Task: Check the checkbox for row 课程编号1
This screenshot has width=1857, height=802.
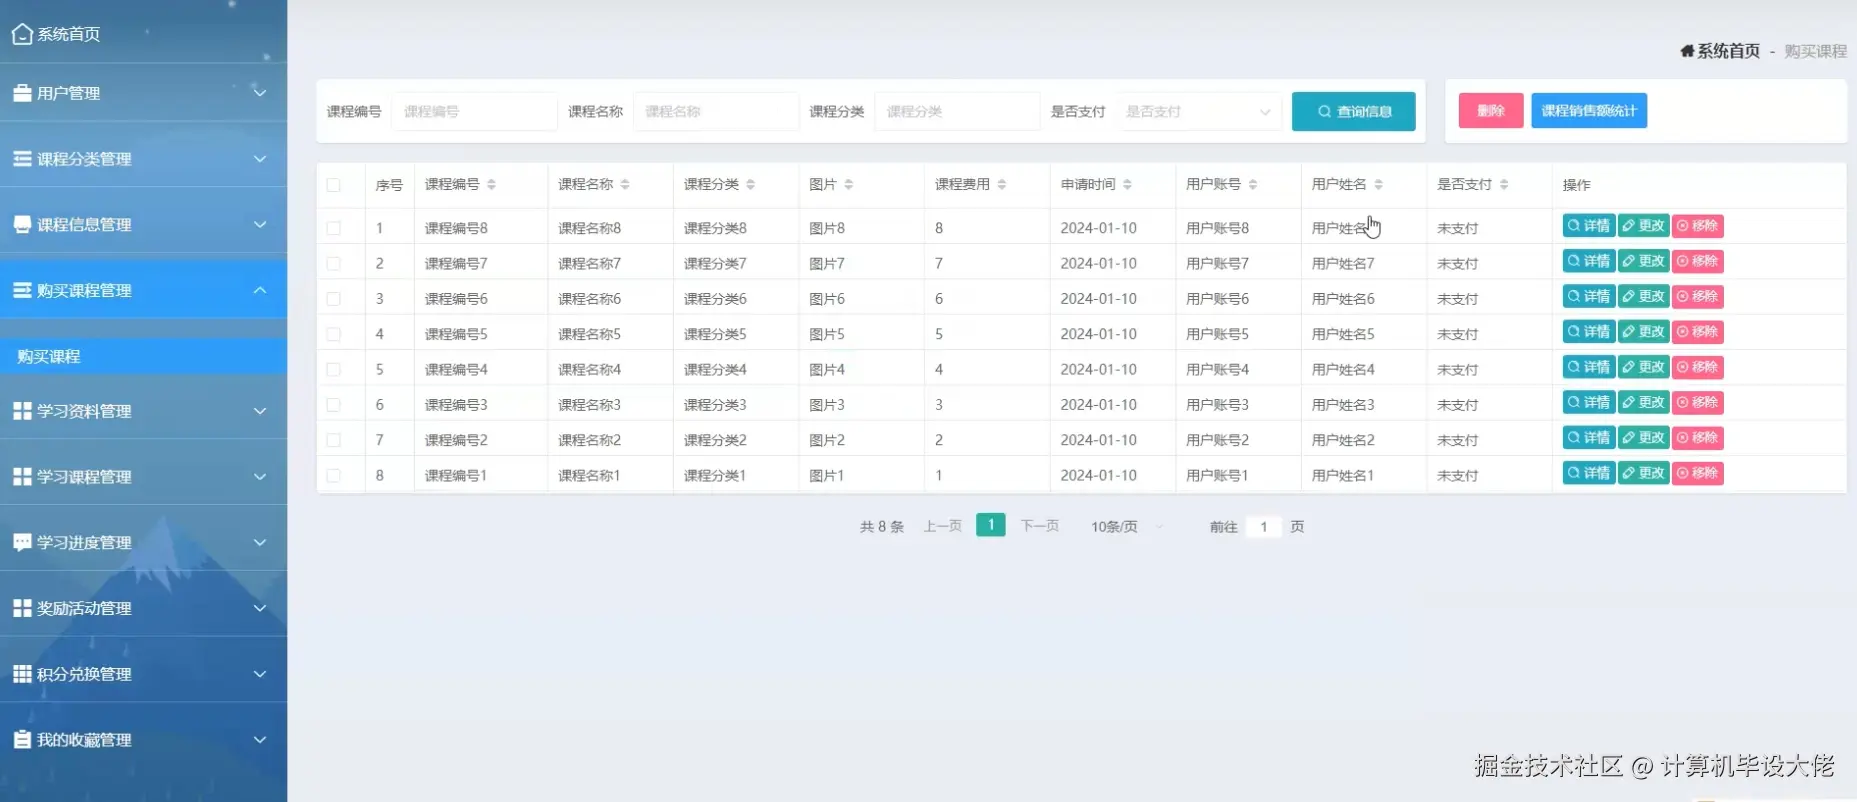Action: click(333, 475)
